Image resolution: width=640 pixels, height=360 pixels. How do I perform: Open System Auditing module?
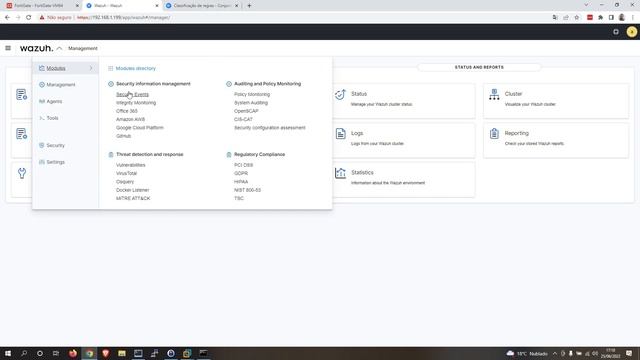[x=251, y=103]
